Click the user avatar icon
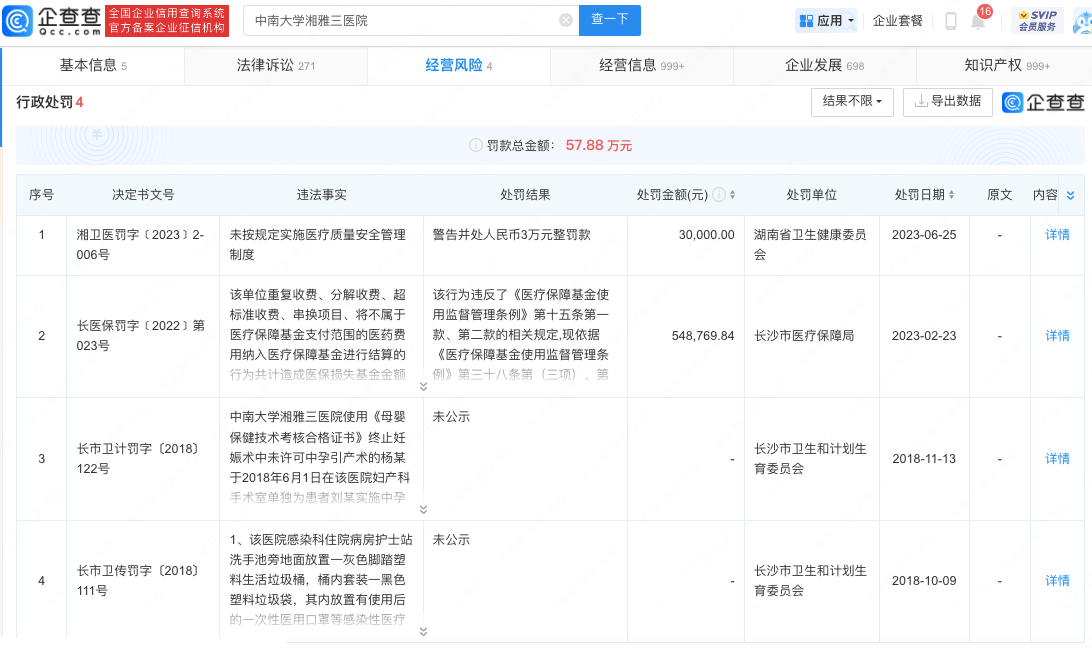This screenshot has height=648, width=1092. [x=1083, y=22]
